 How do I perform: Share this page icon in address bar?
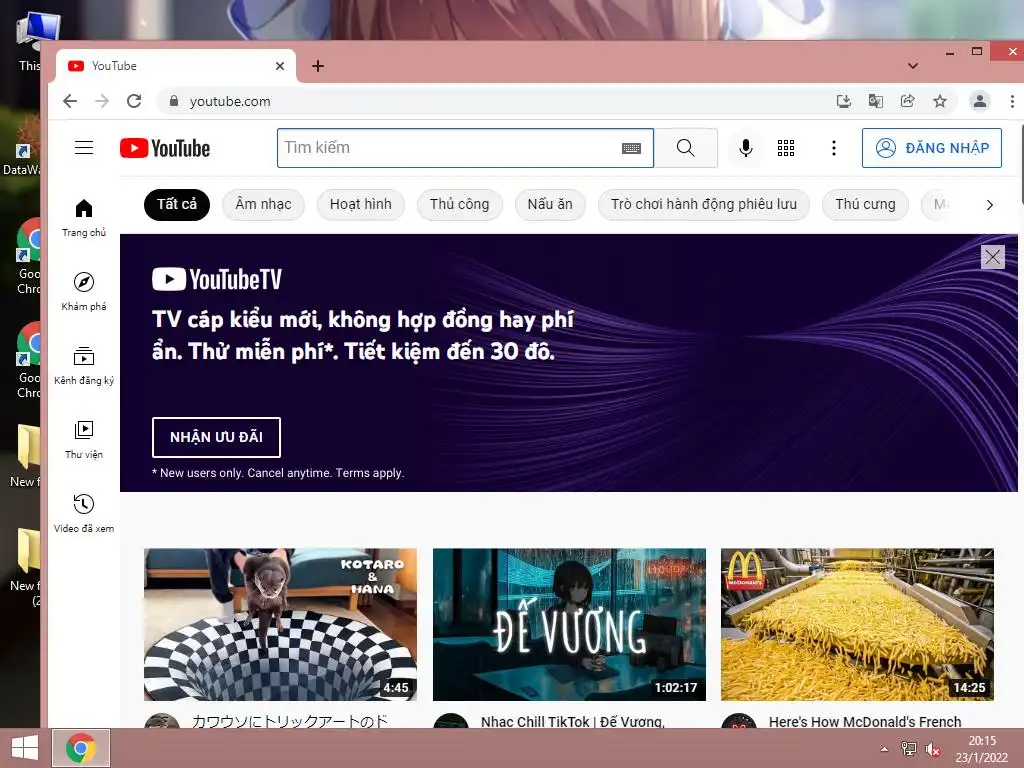pyautogui.click(x=908, y=101)
